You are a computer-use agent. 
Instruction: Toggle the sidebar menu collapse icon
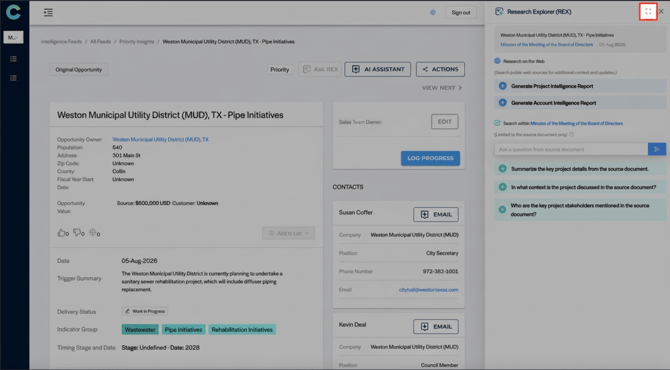coord(48,12)
